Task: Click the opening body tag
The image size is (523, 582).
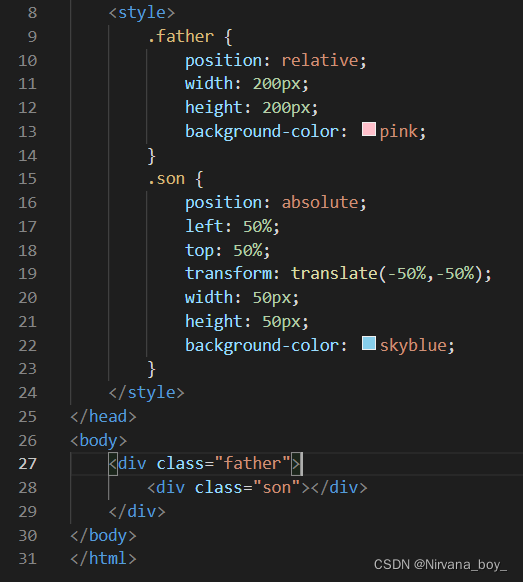Action: [99, 441]
